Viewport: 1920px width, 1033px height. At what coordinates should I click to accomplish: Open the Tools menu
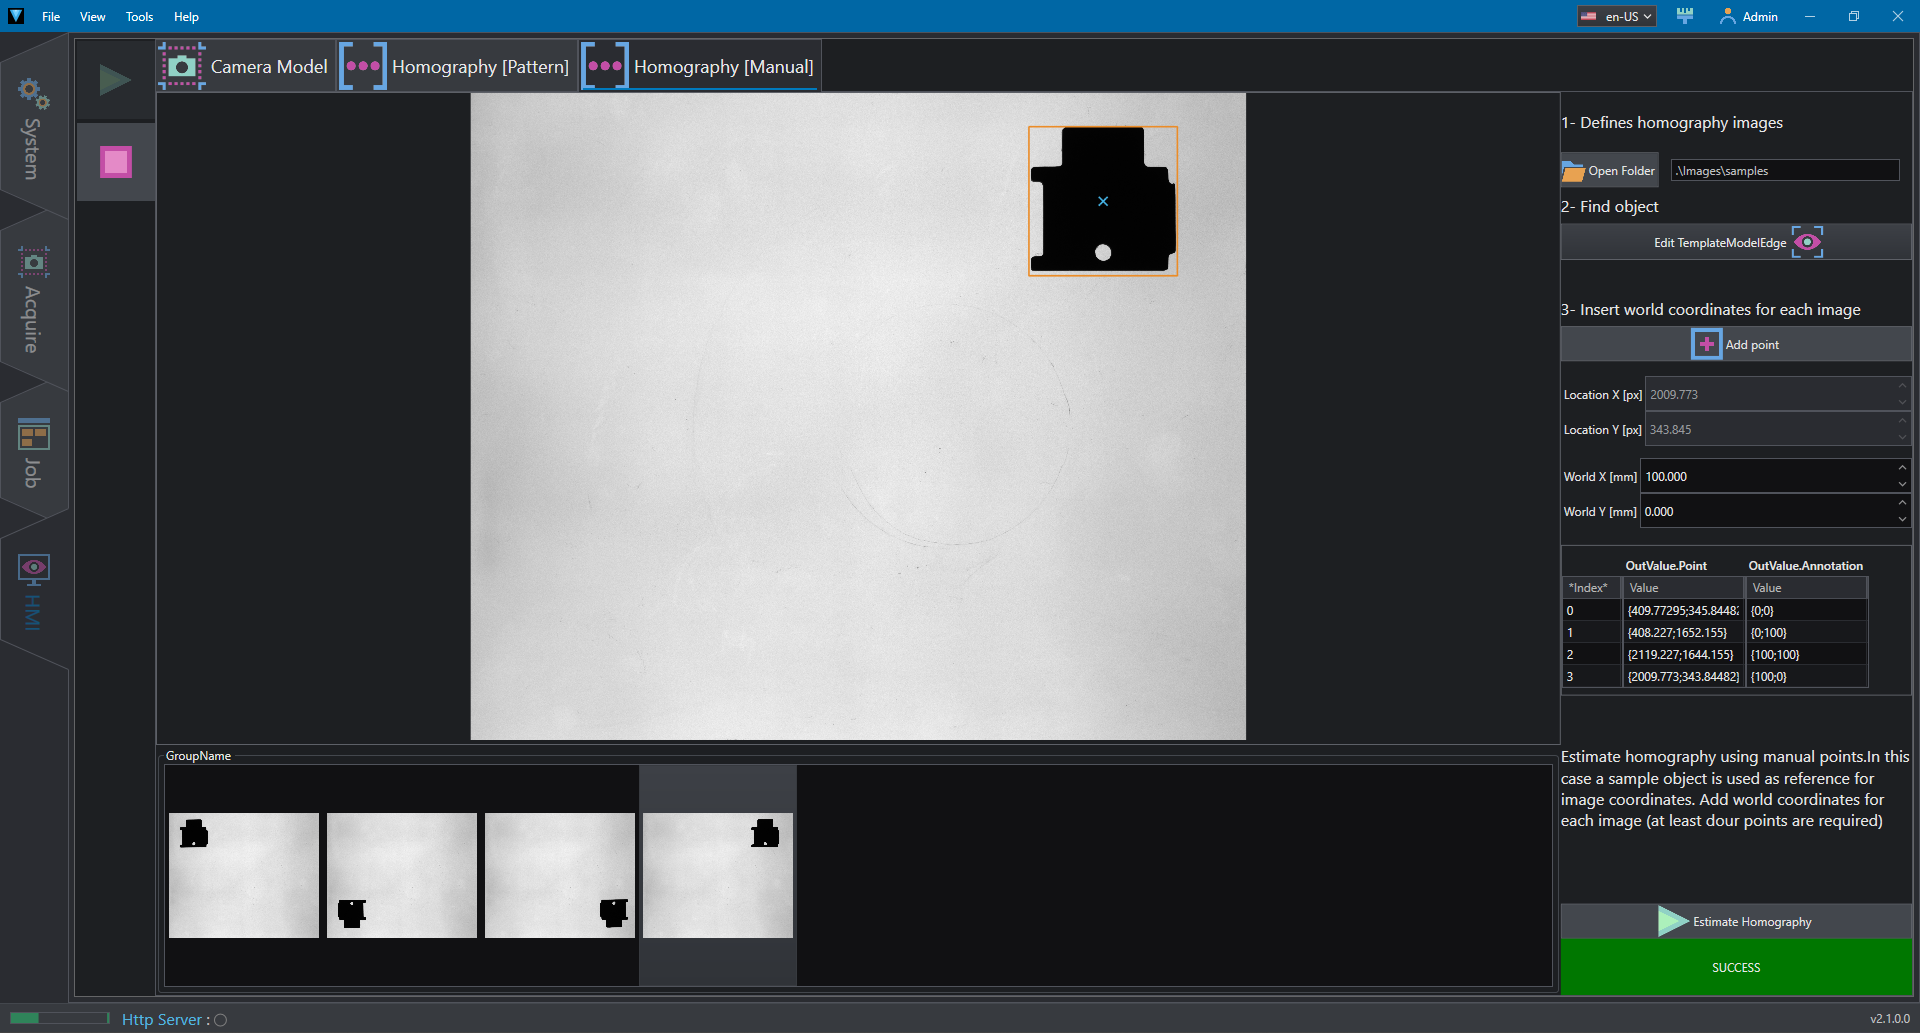(139, 16)
